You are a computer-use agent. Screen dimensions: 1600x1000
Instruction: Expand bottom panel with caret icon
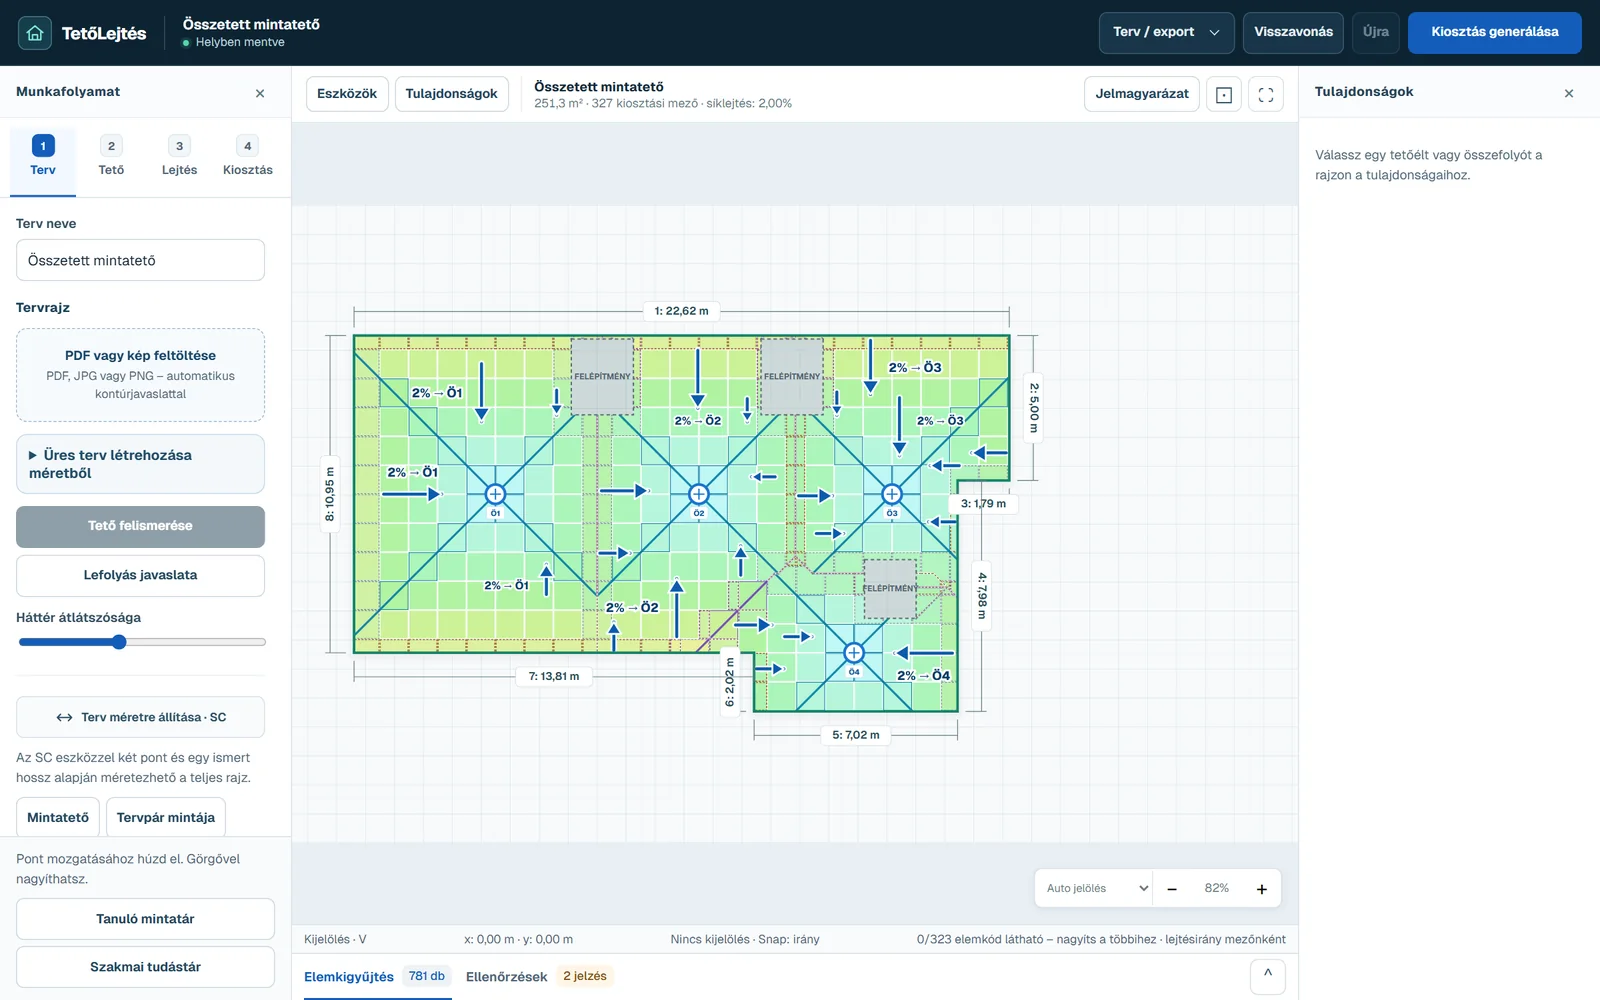point(1268,976)
